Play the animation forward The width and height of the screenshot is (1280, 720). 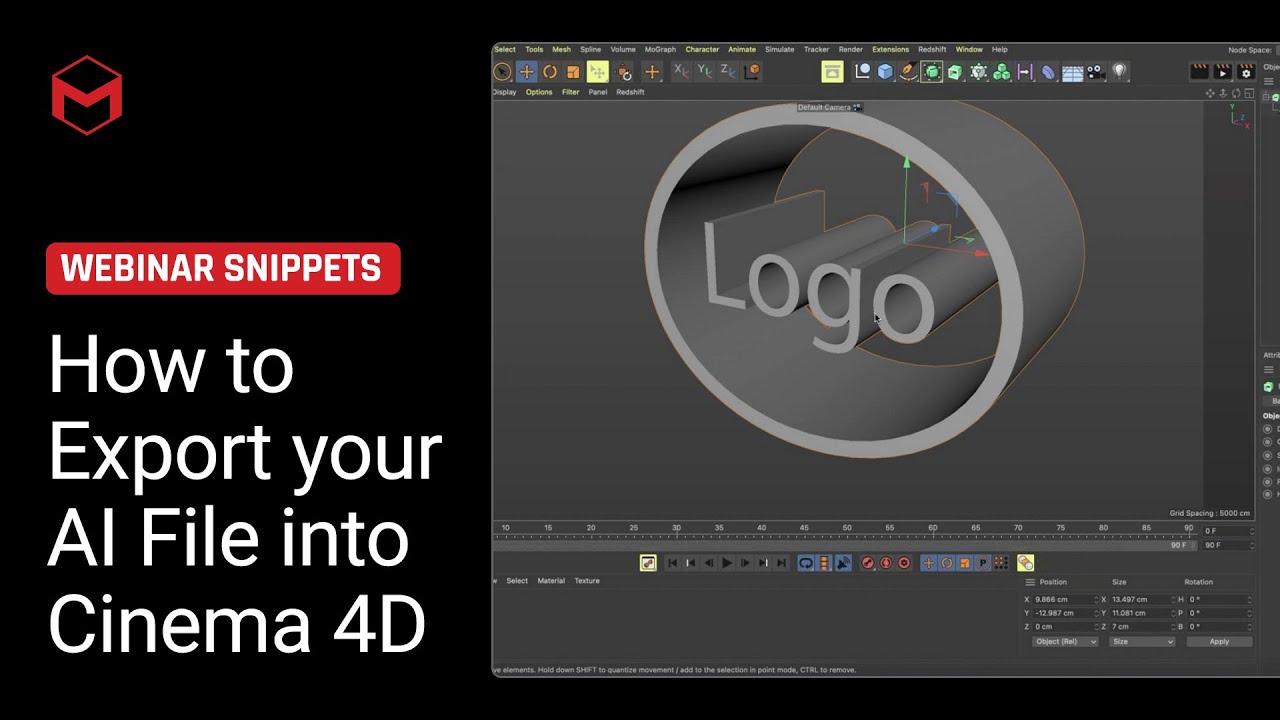[727, 563]
